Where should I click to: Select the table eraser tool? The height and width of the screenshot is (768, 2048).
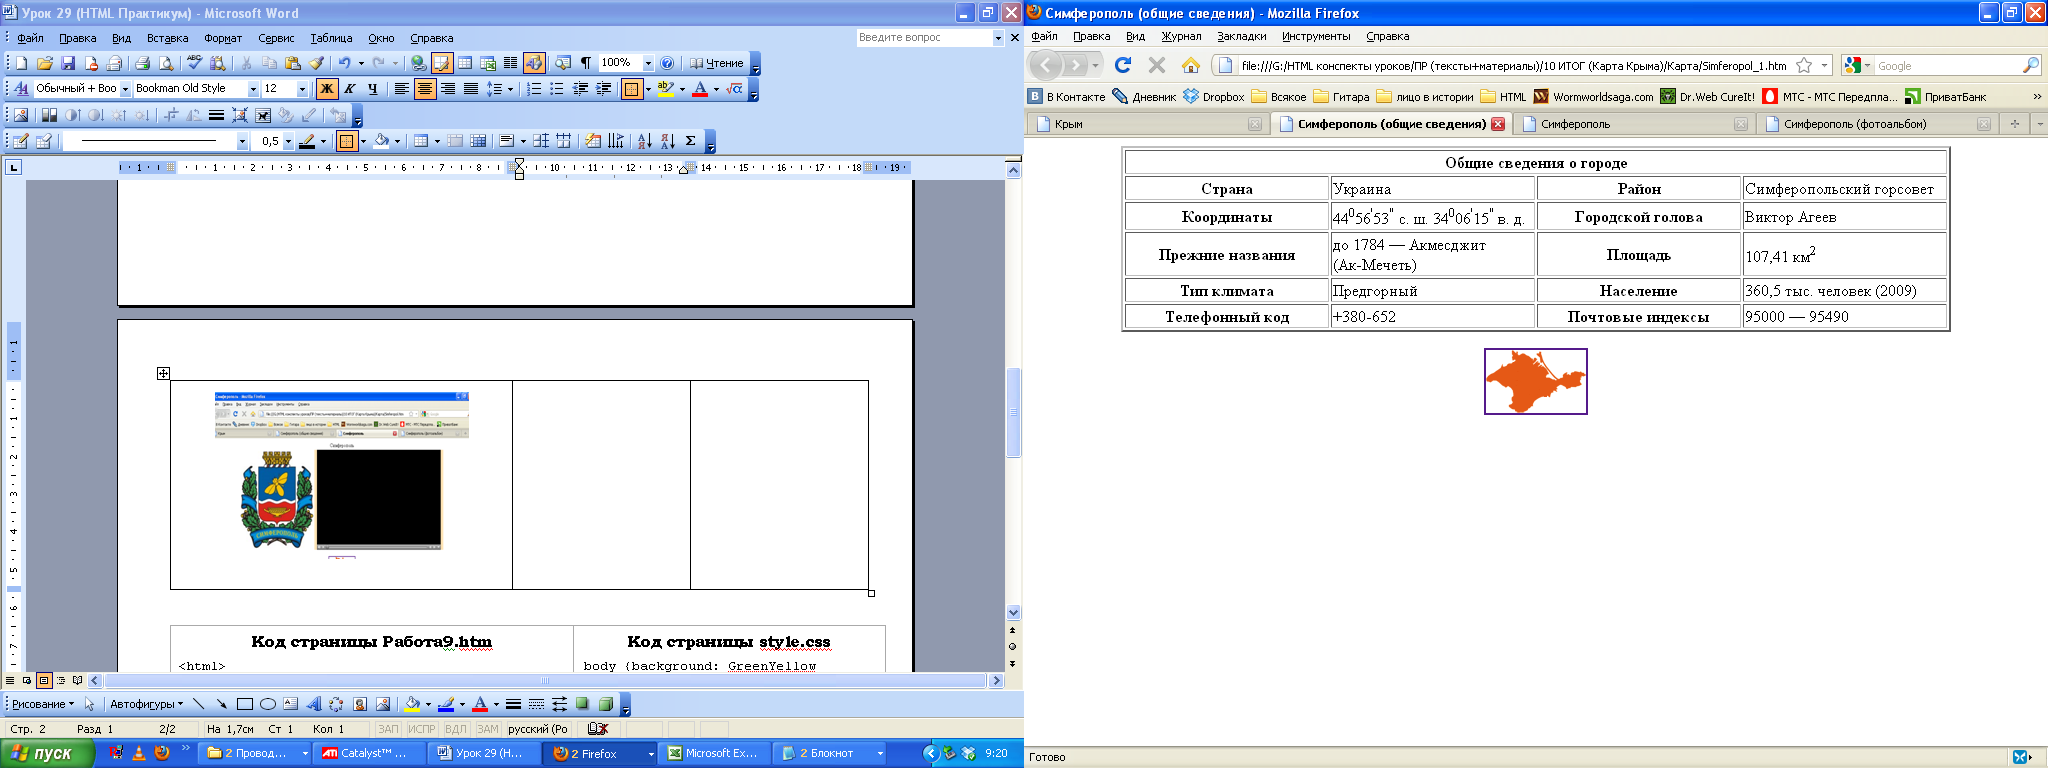pos(43,141)
